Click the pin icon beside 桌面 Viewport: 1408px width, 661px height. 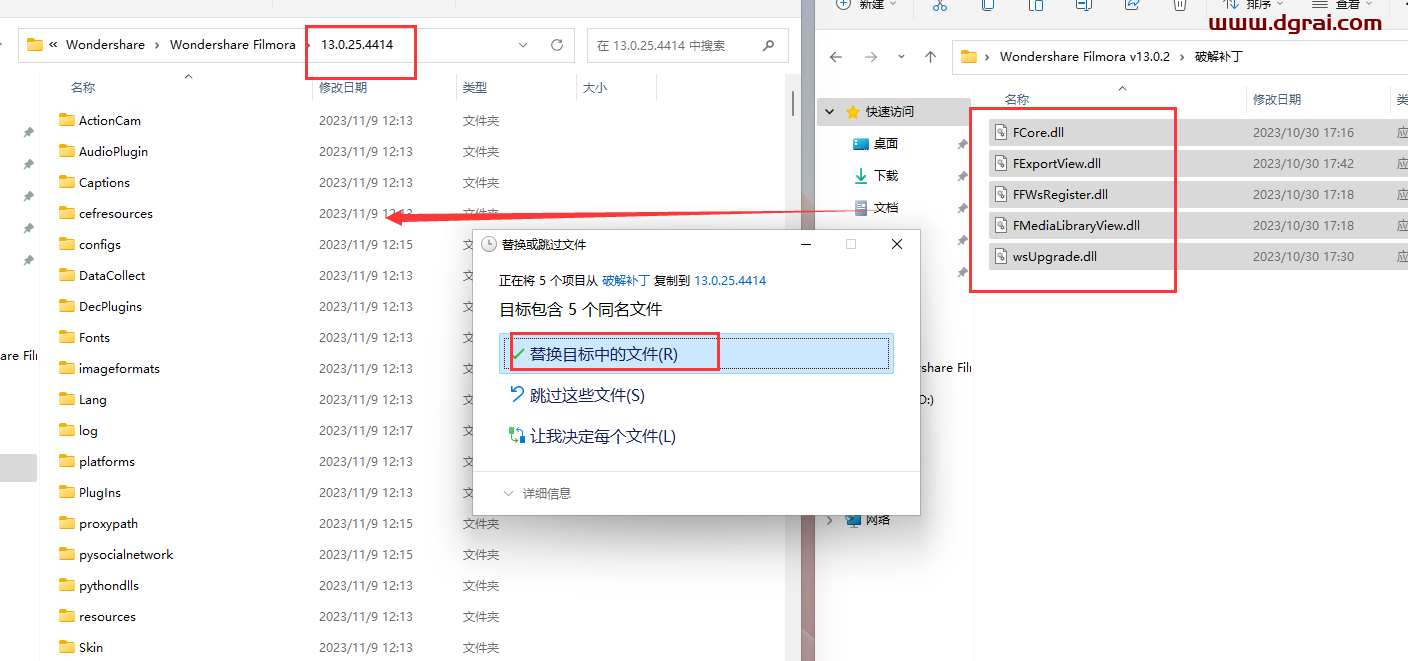(961, 144)
